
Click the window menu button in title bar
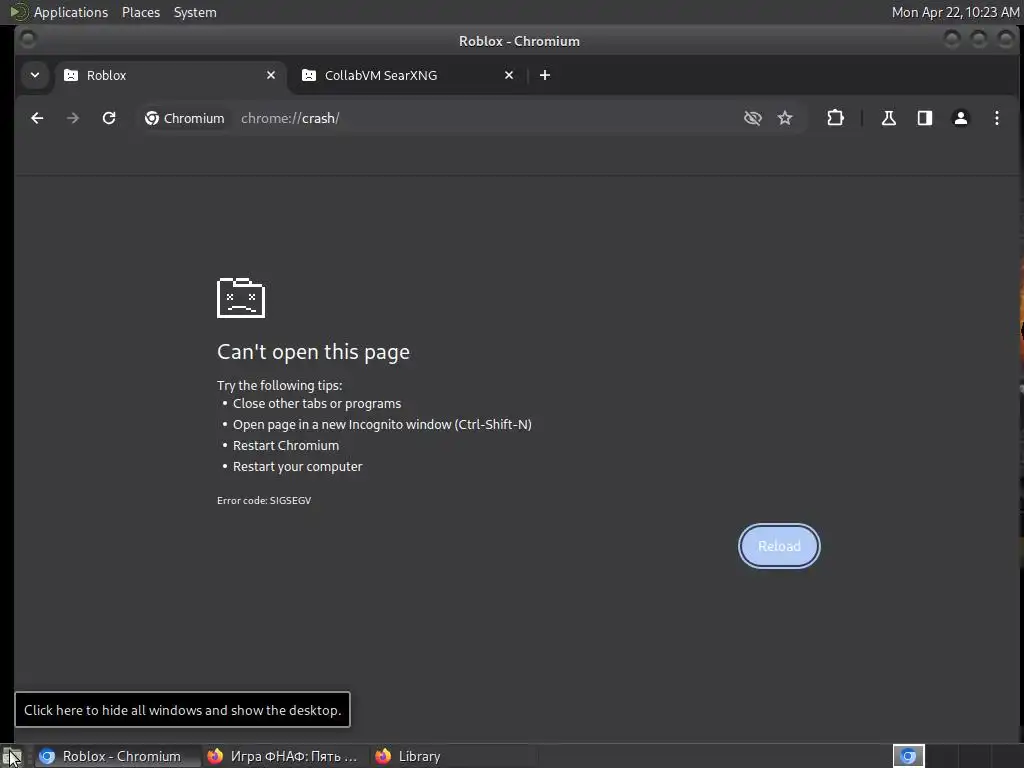[x=28, y=40]
